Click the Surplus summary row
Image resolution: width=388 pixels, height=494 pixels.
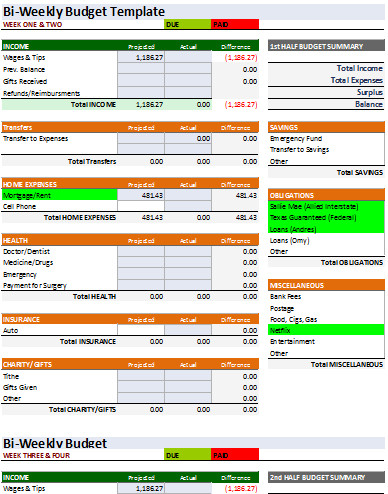[x=326, y=92]
